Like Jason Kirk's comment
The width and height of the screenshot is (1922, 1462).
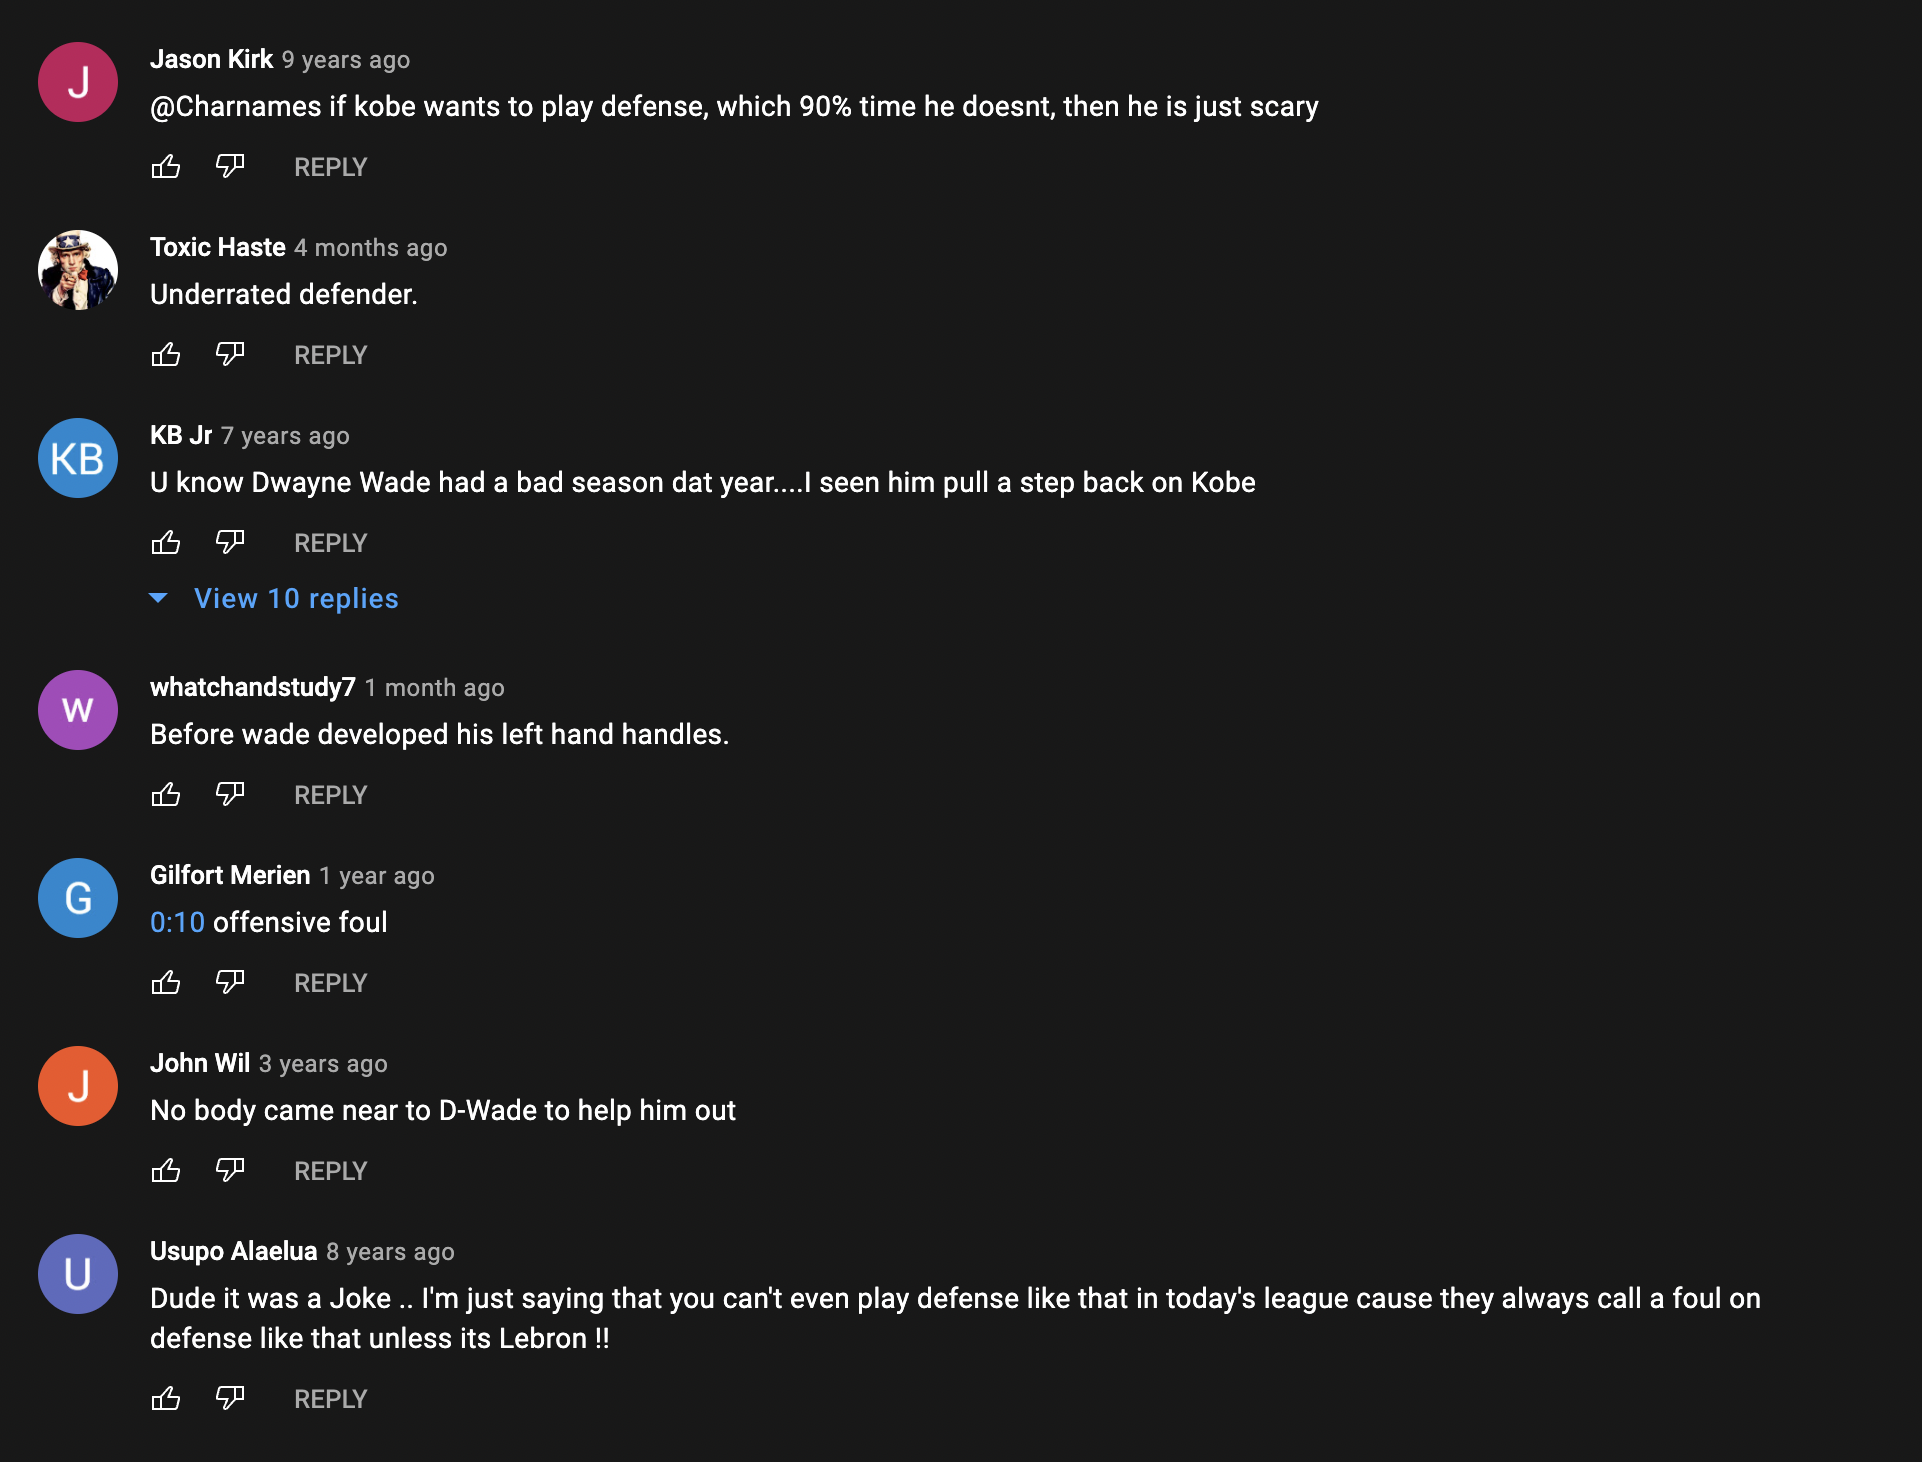[x=166, y=166]
